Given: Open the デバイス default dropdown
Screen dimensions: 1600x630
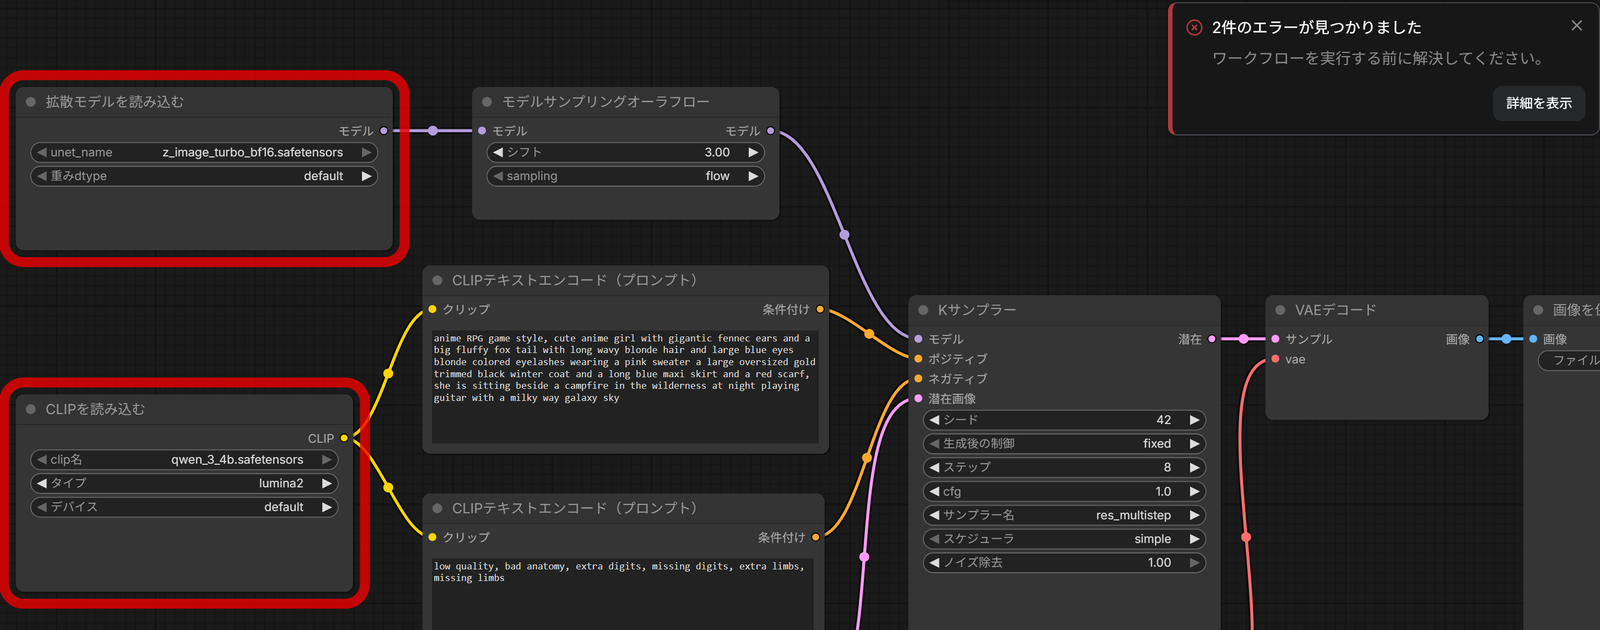Looking at the screenshot, I should pos(184,507).
